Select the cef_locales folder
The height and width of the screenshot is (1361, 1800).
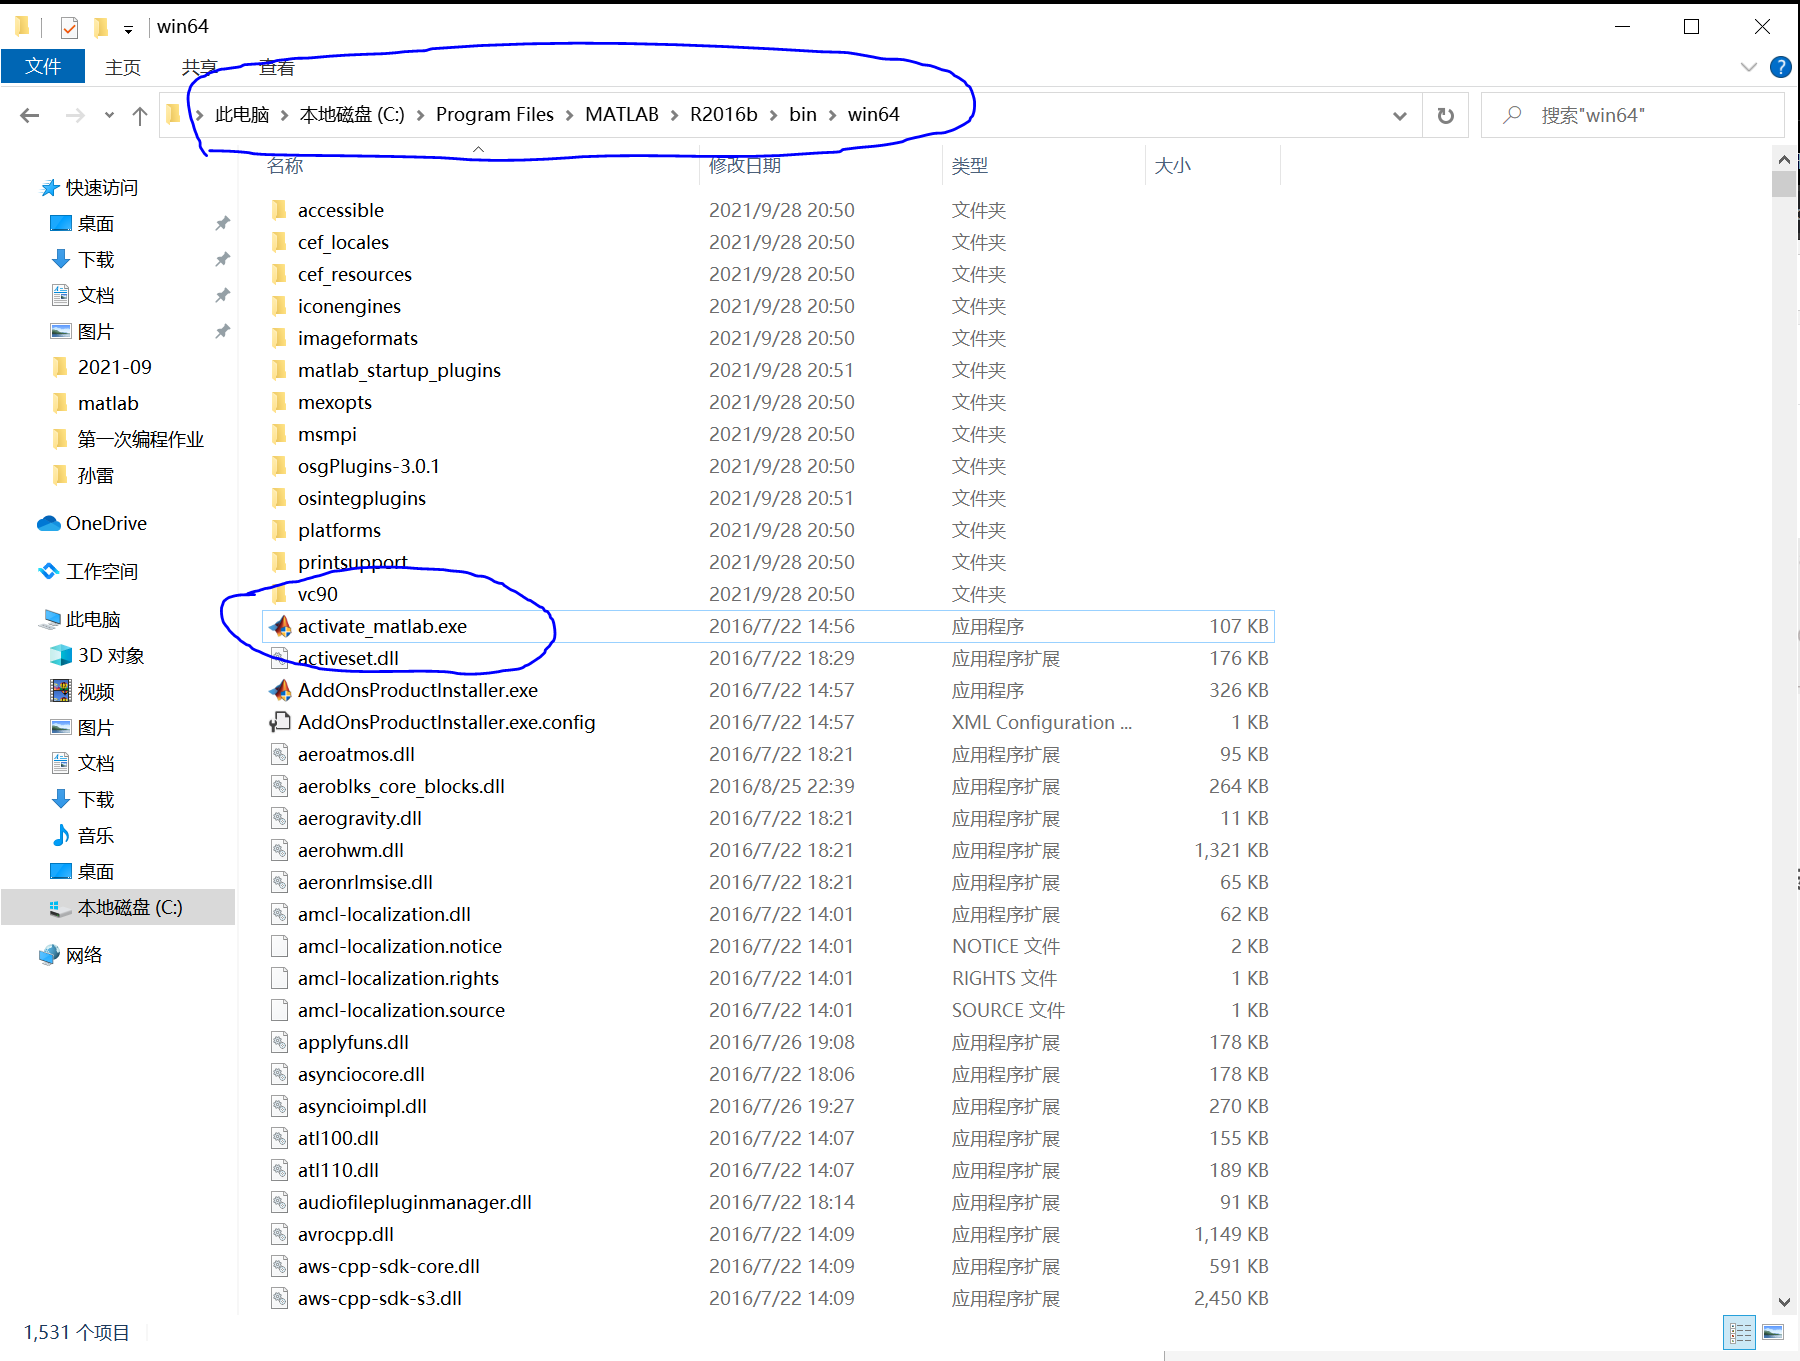click(x=343, y=243)
